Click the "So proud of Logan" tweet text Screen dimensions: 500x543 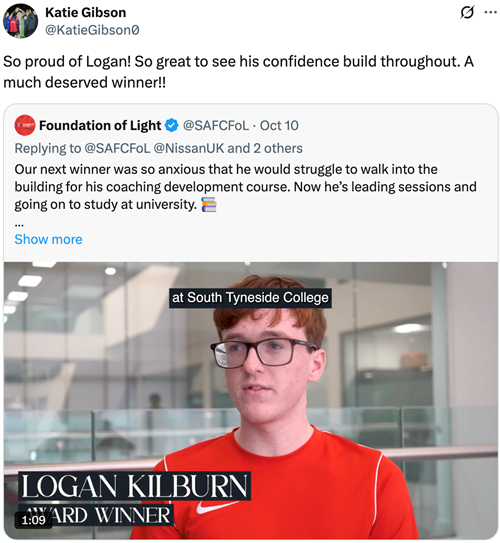[x=238, y=72]
